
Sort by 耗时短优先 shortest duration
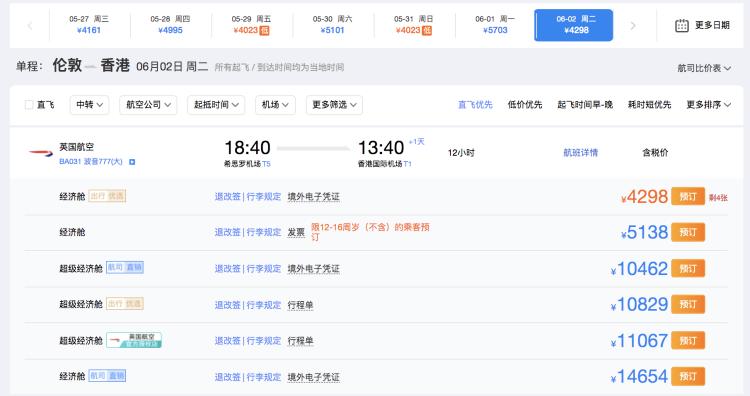[650, 105]
